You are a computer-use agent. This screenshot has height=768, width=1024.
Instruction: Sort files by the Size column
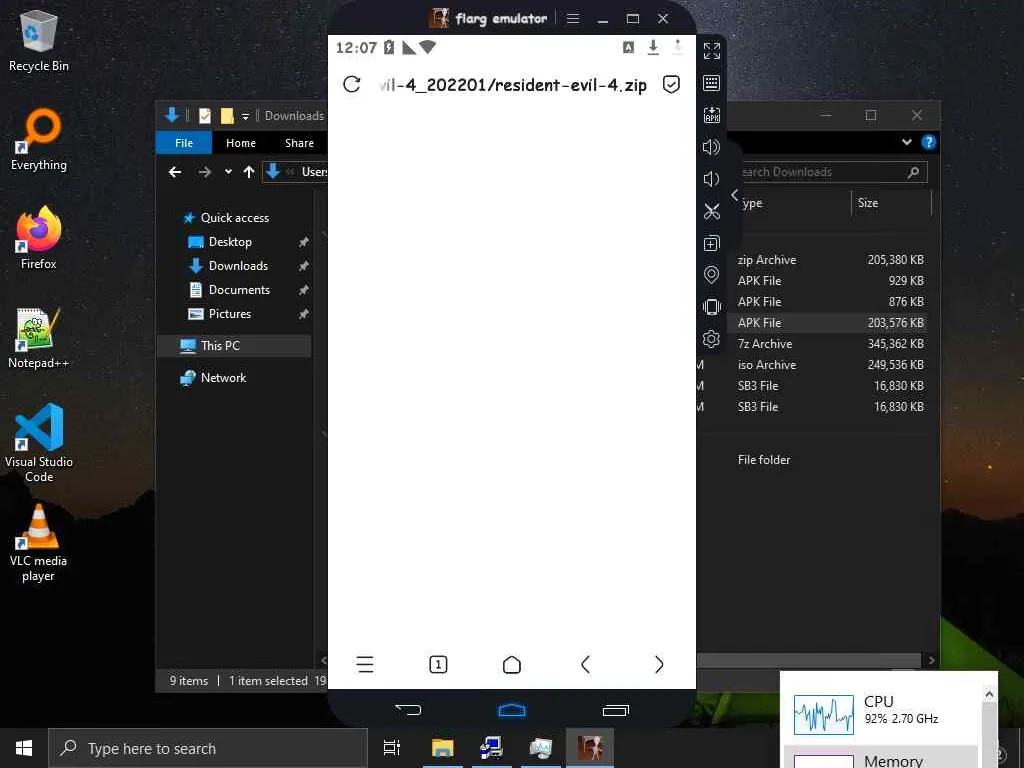tap(891, 203)
